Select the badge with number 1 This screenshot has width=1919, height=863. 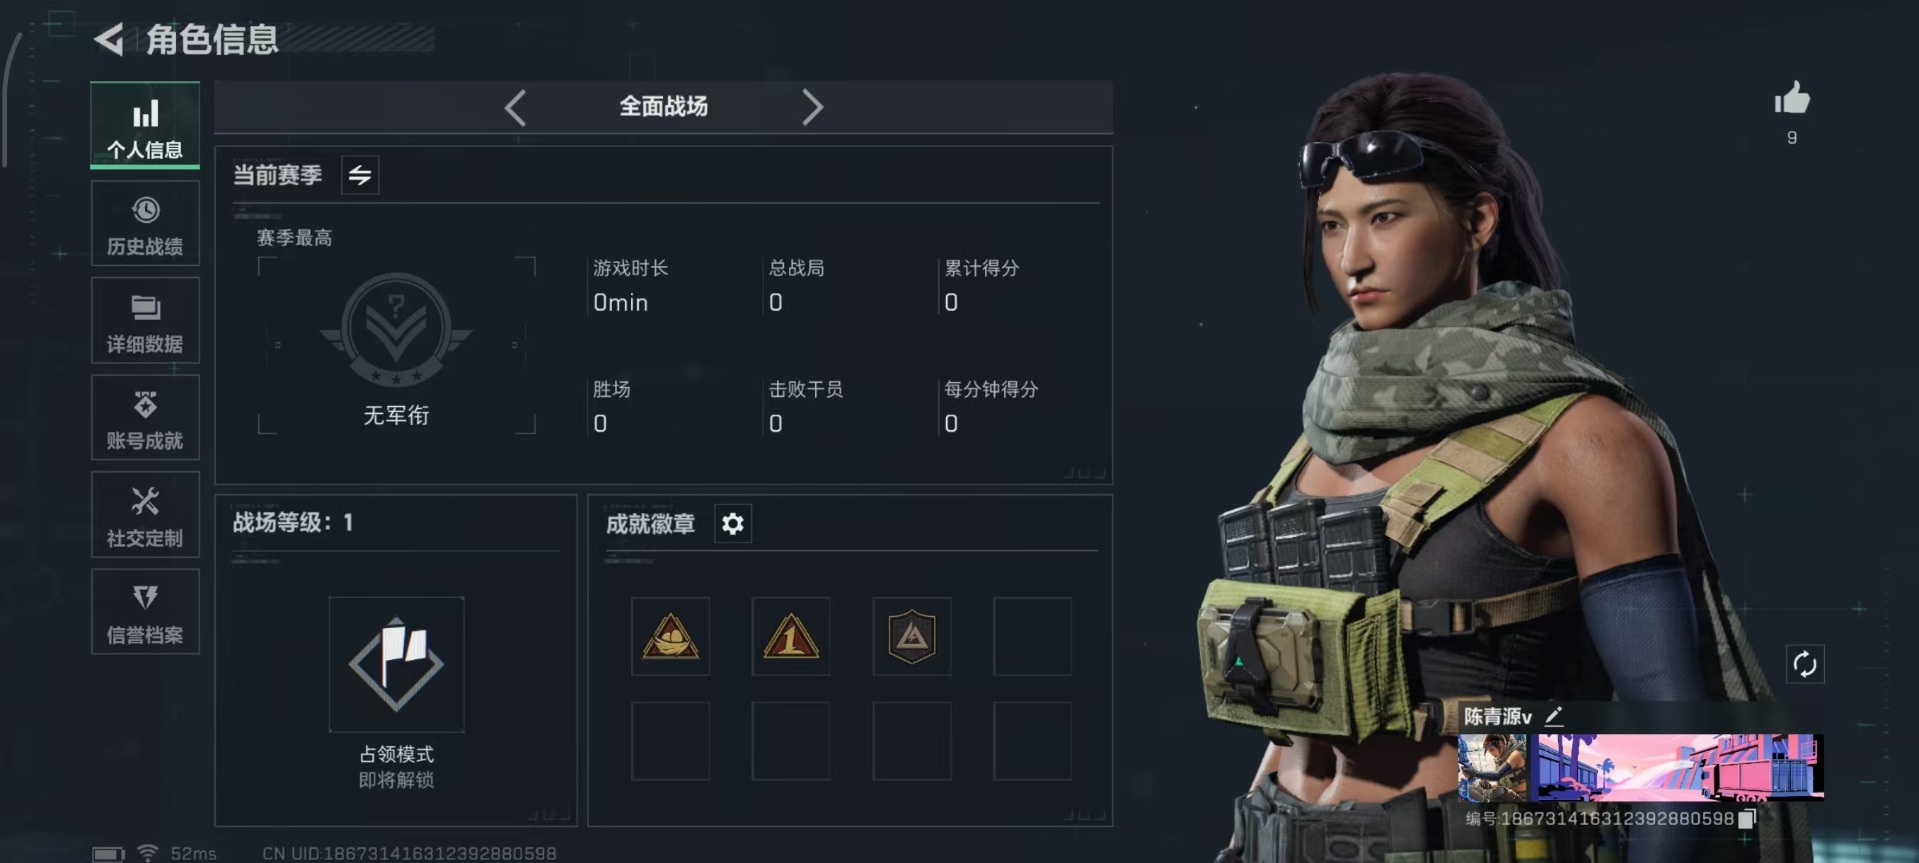click(791, 637)
